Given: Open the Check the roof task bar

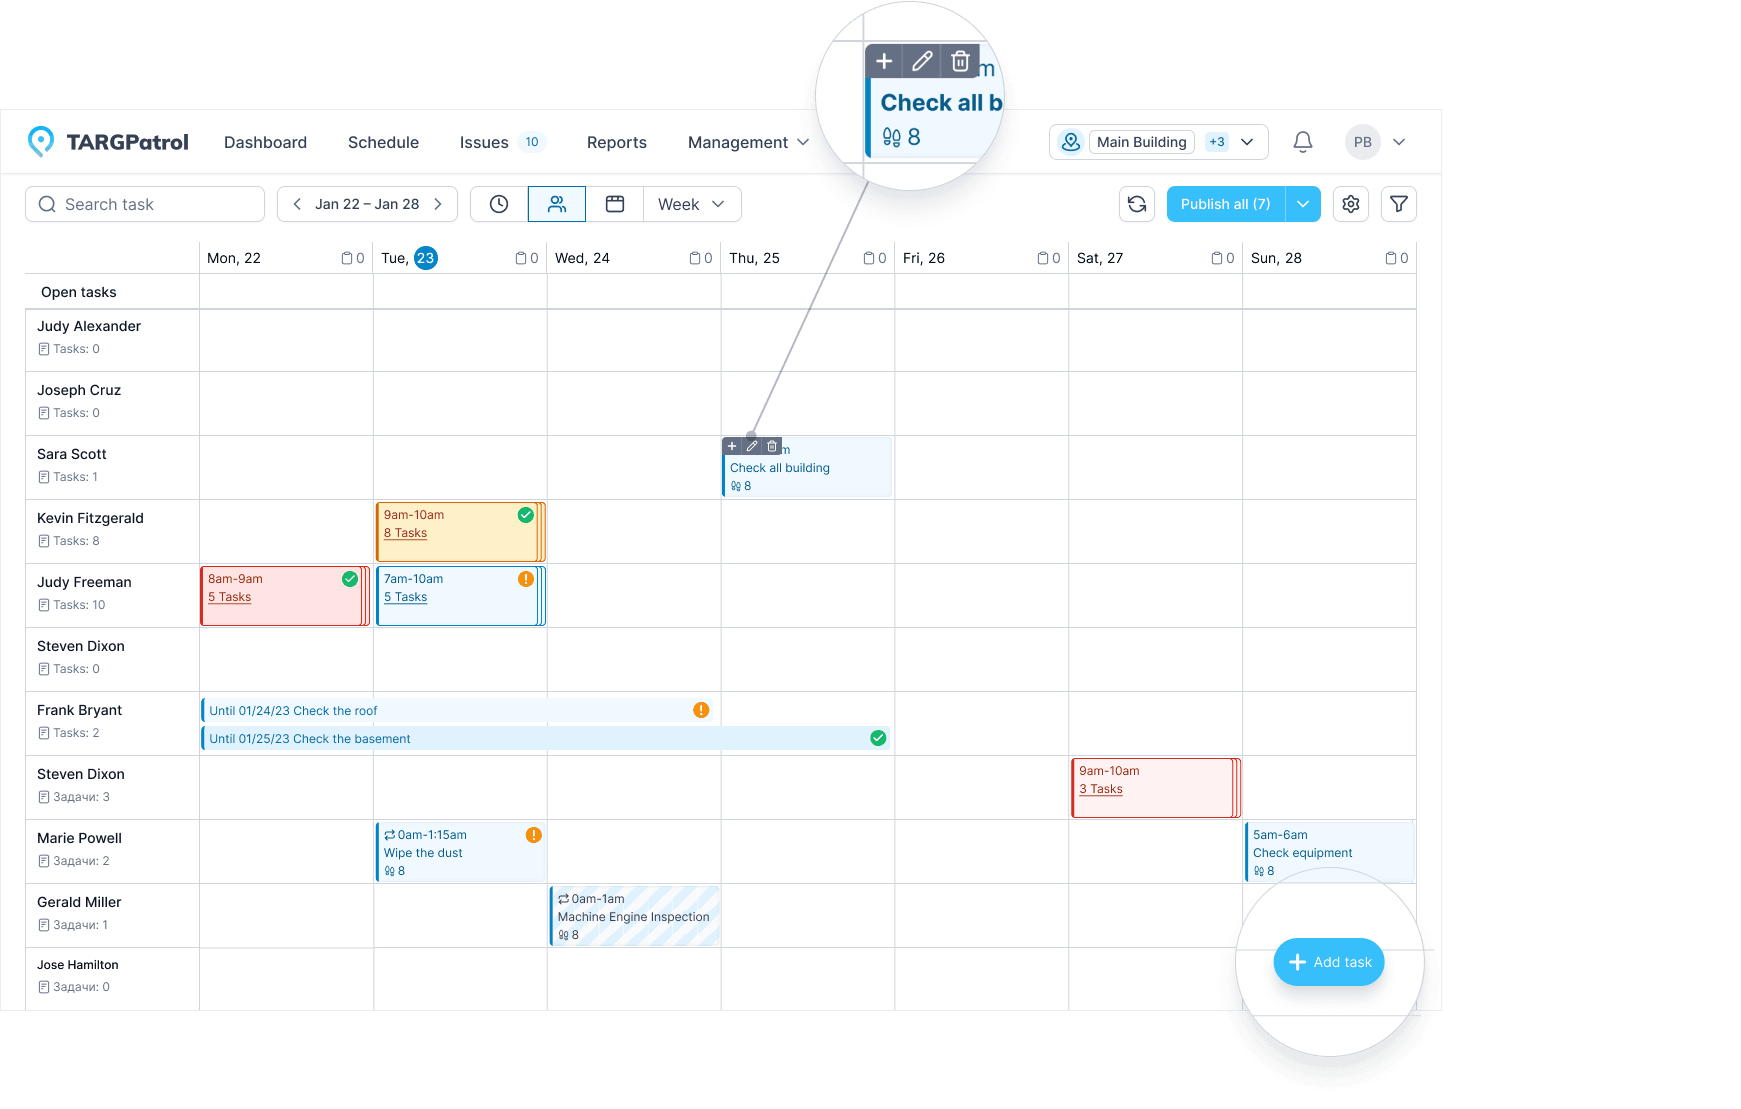Looking at the screenshot, I should [x=458, y=710].
